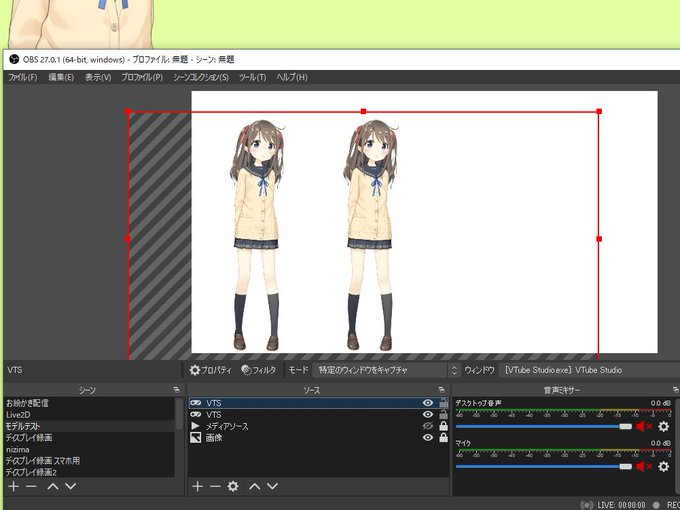Screen dimensions: 680x510
Task: Click the right-middle red resize handle
Action: click(x=599, y=239)
